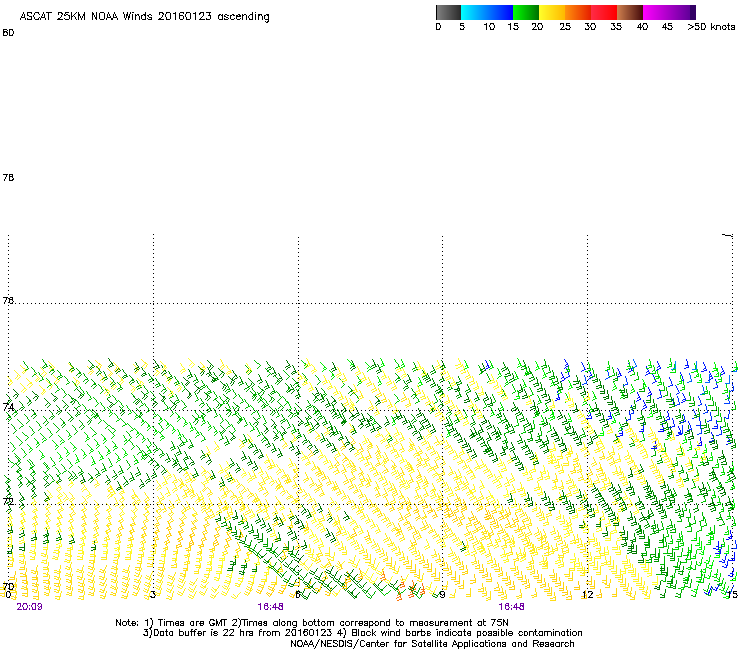Click the '25' legend scale label
Screen dimensions: 740x650
(565, 27)
